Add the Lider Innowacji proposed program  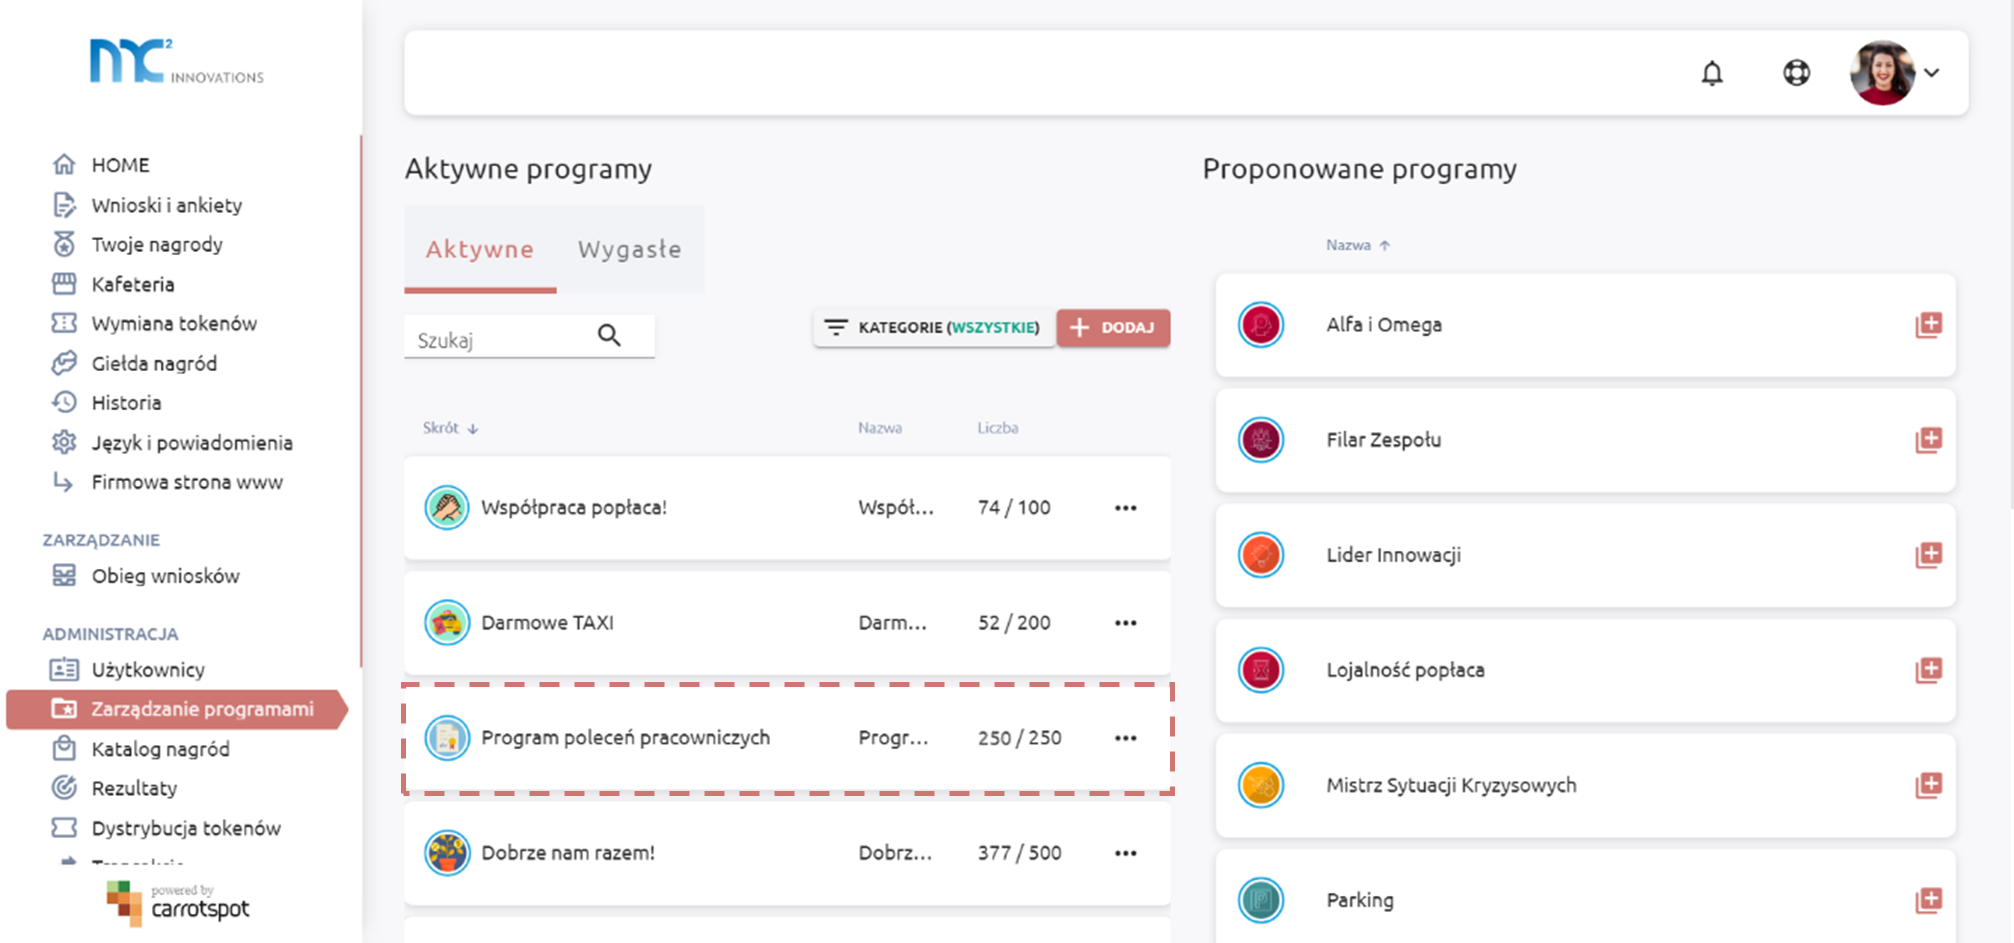(1928, 555)
